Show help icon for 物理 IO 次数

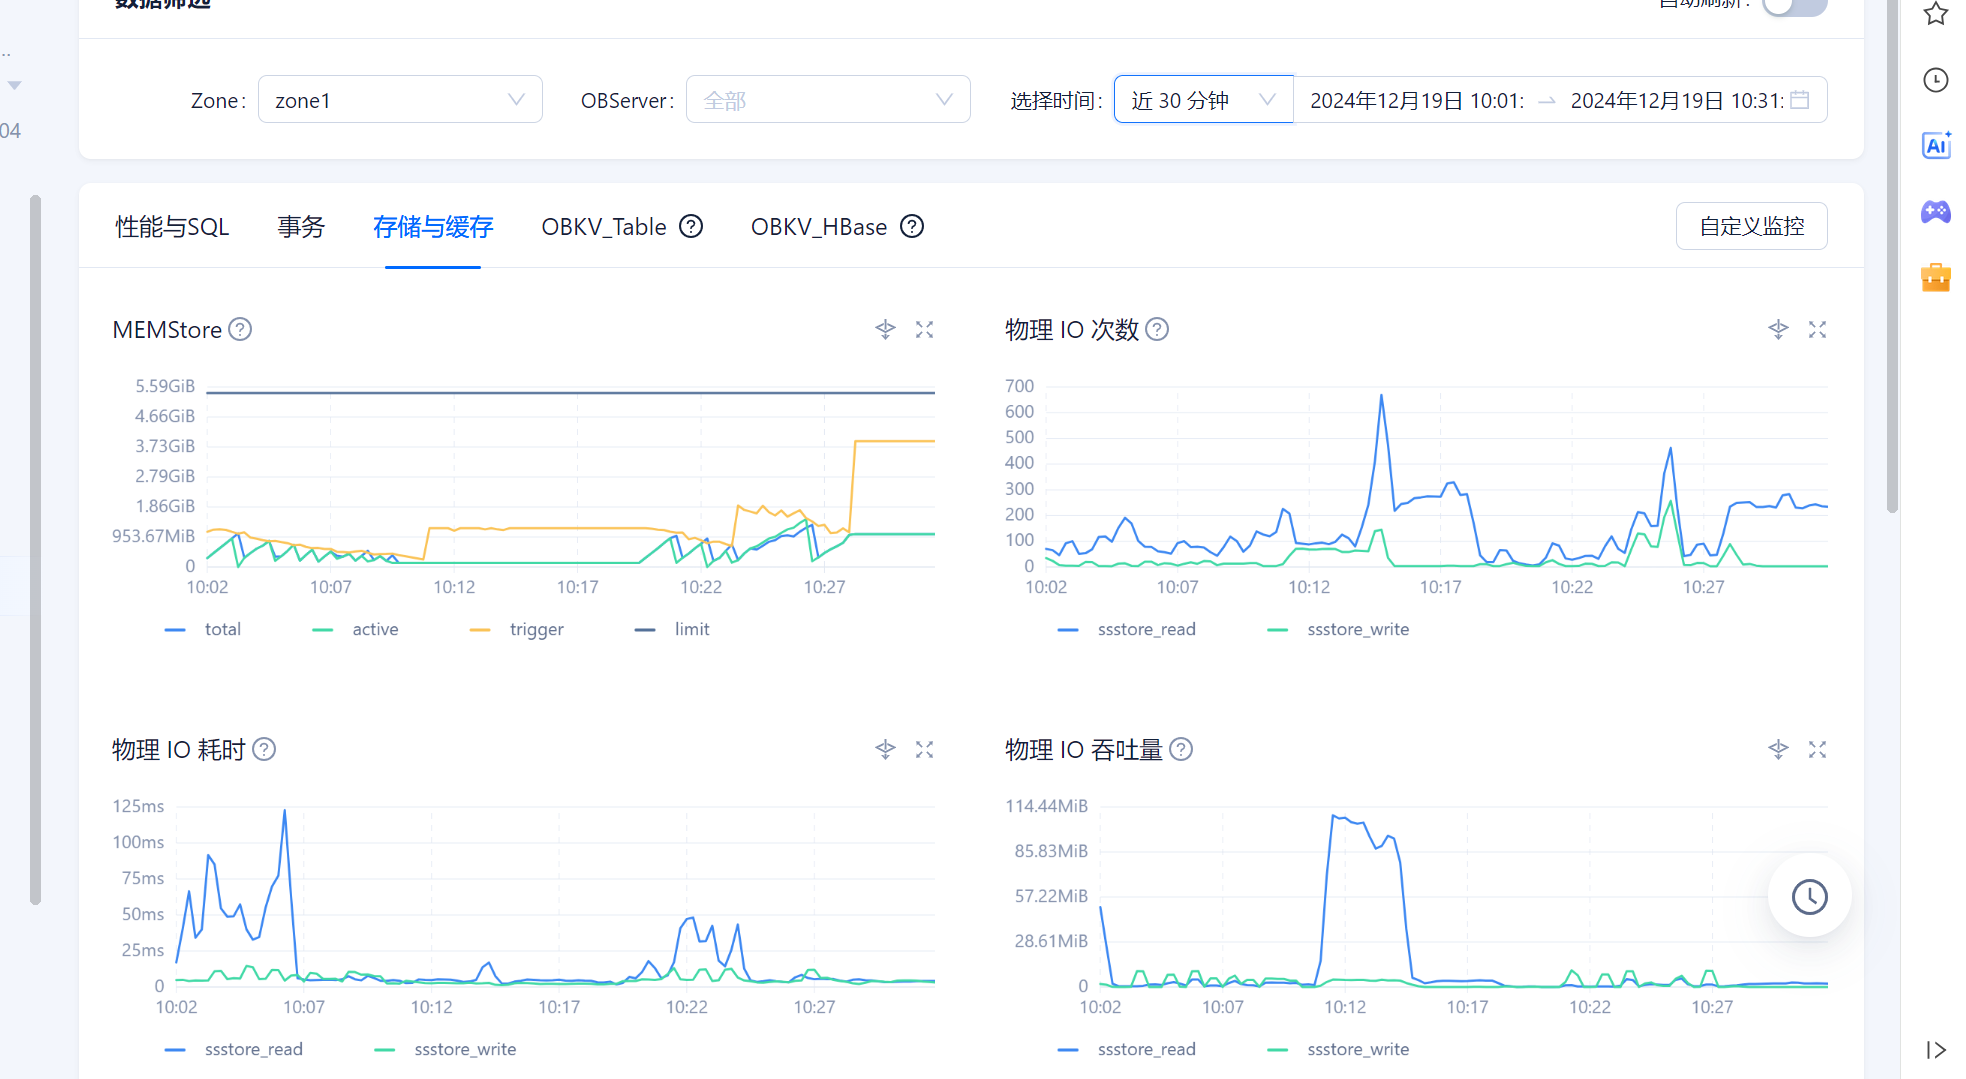pyautogui.click(x=1157, y=329)
